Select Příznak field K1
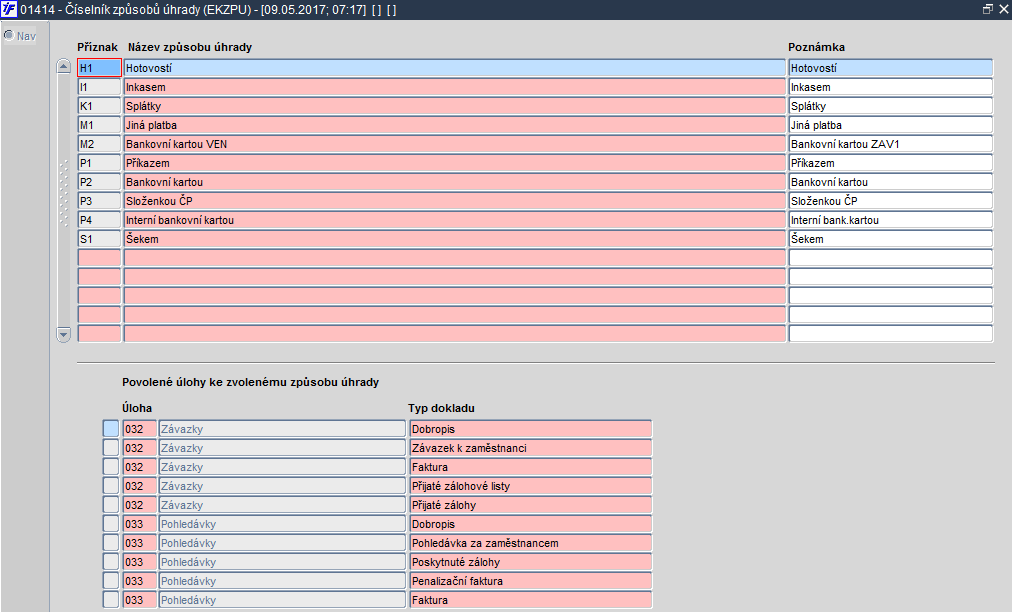1012x612 pixels. click(99, 106)
